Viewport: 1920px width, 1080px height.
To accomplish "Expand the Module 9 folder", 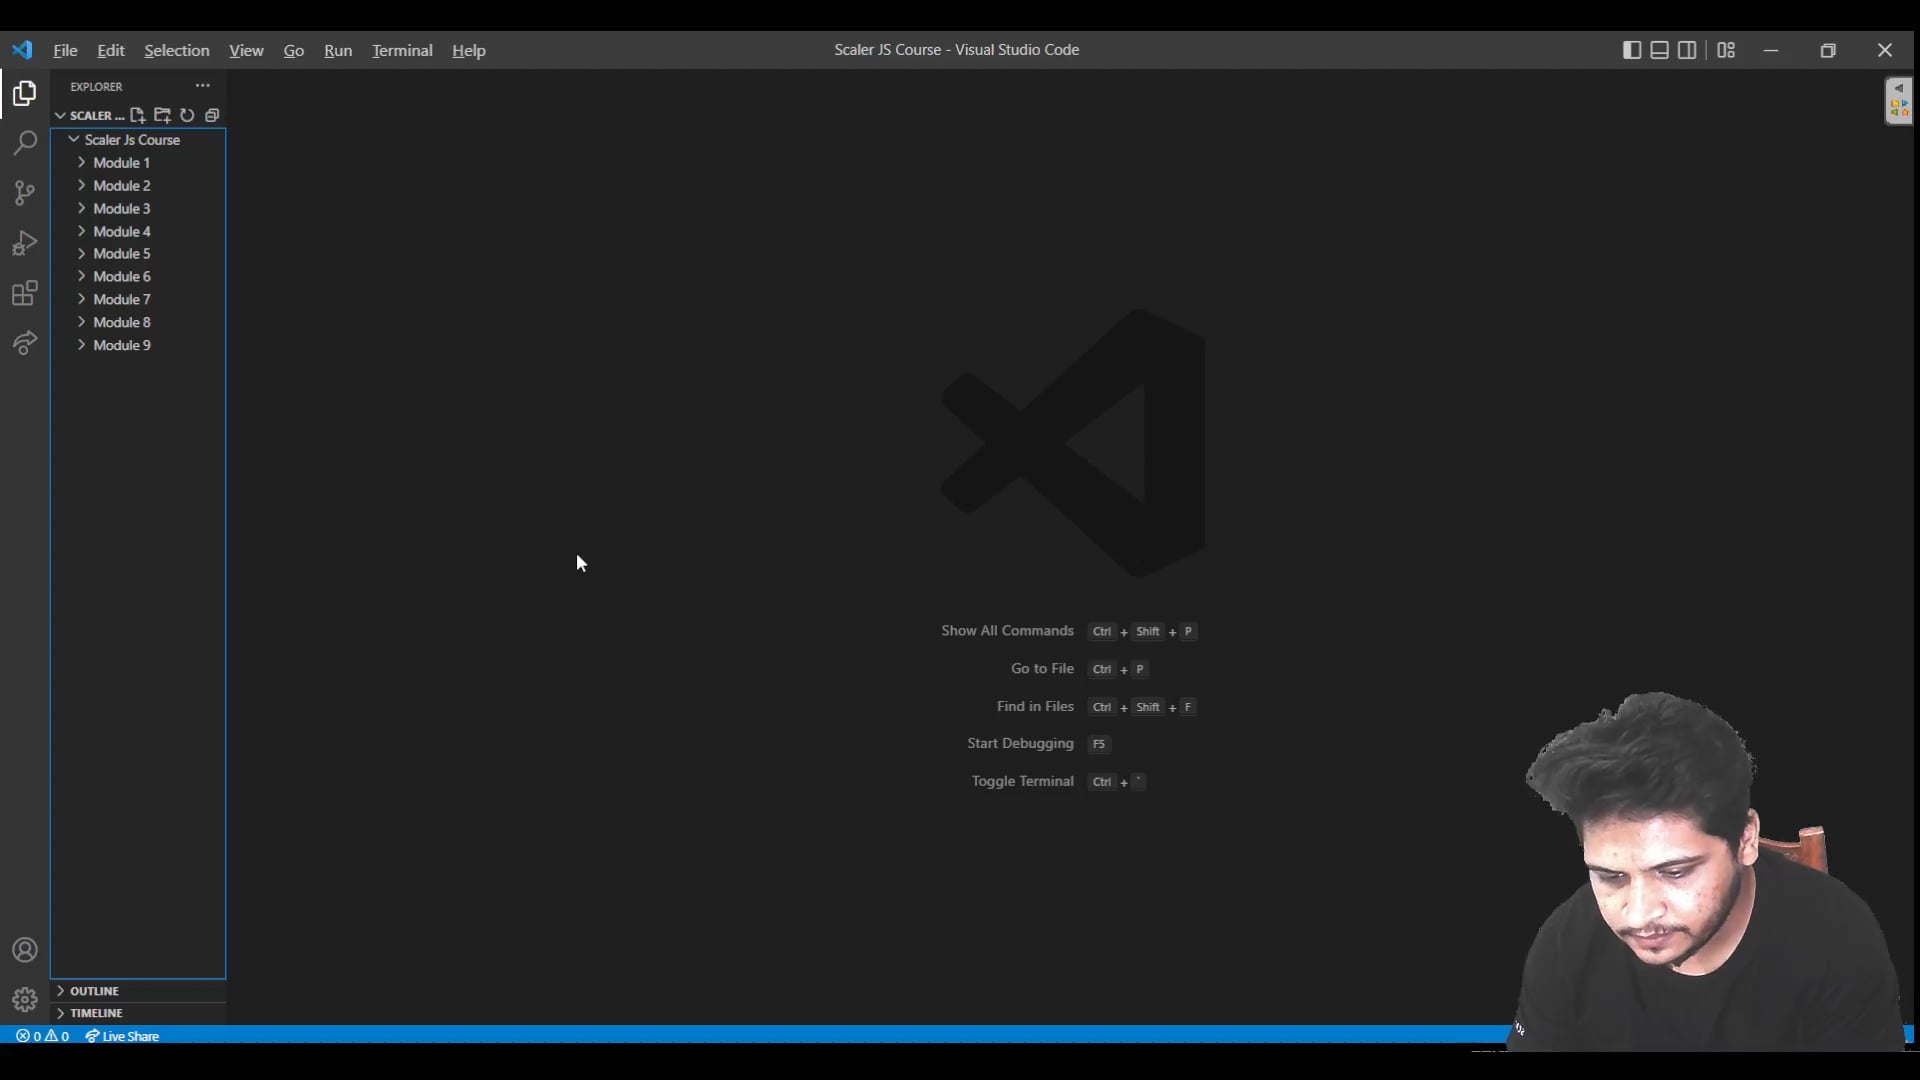I will tap(138, 345).
